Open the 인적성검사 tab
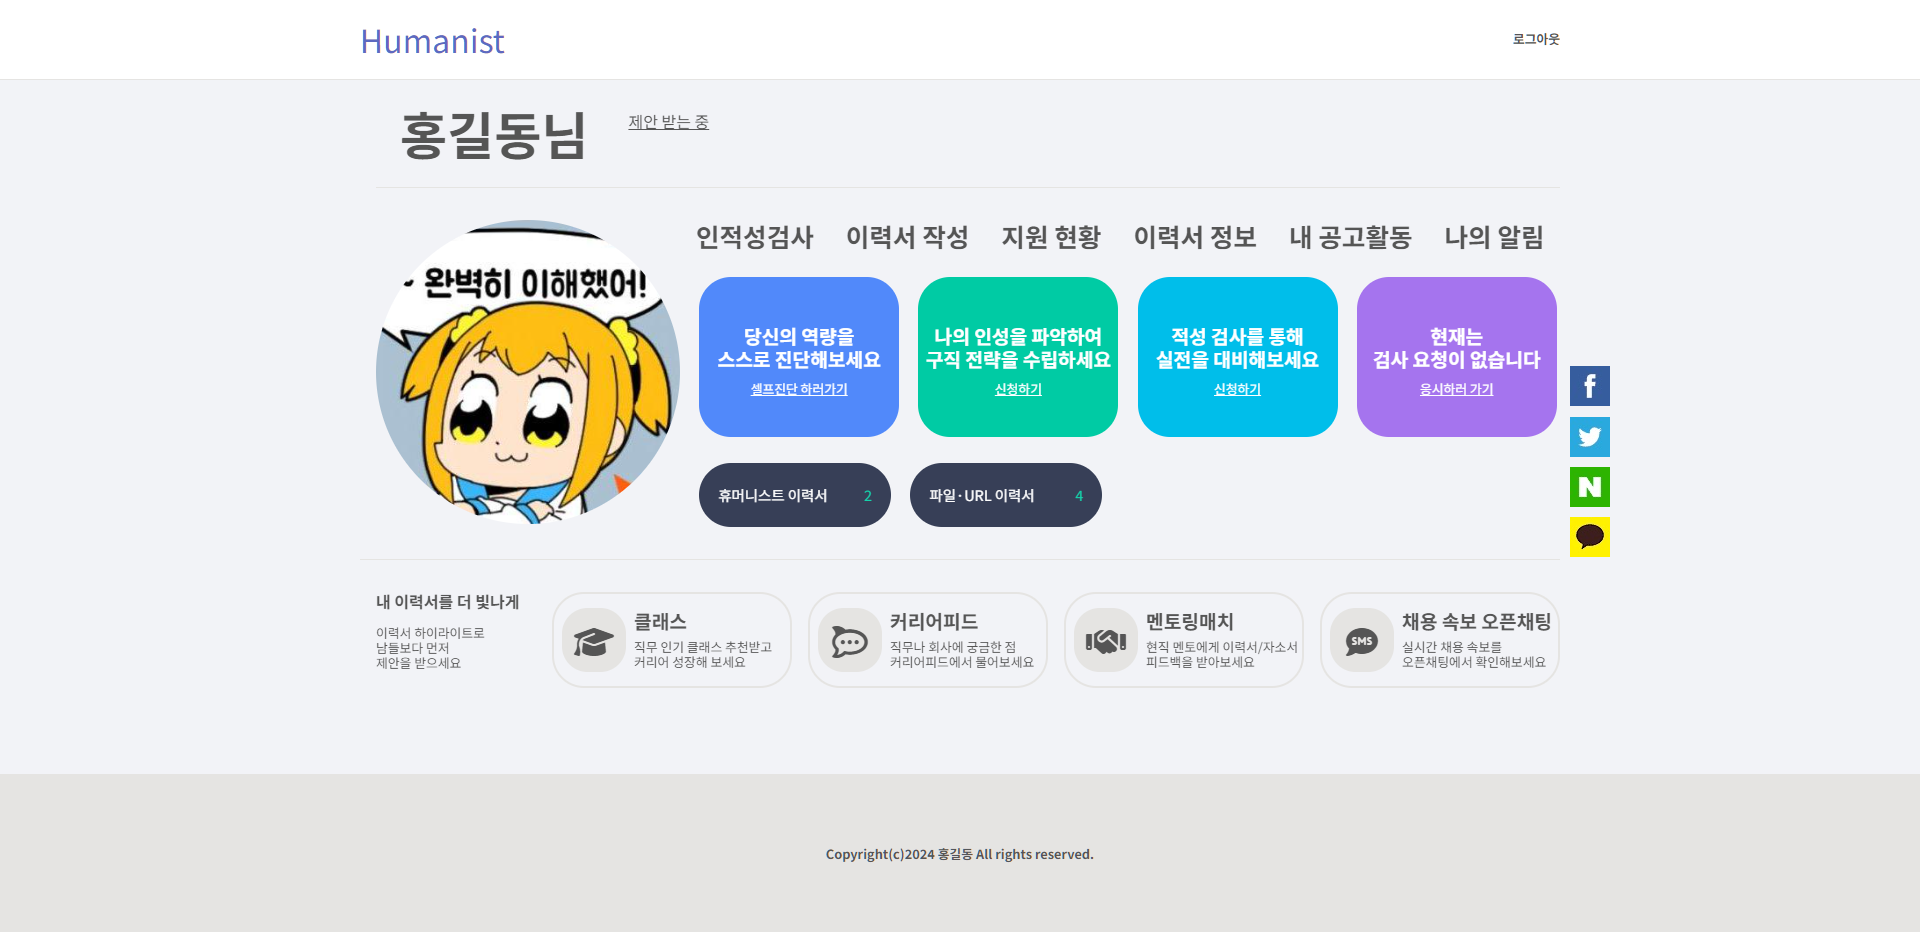 (x=755, y=237)
